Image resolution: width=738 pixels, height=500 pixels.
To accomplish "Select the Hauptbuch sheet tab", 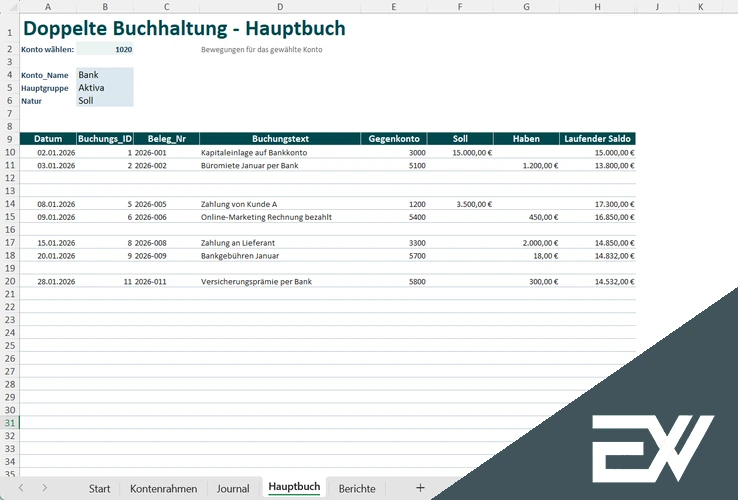I will (294, 487).
